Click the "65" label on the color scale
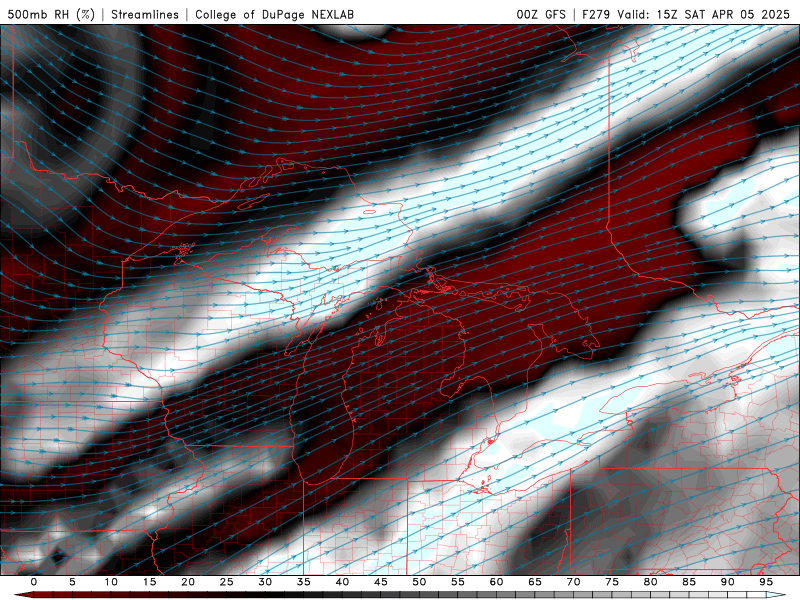This screenshot has height=600, width=800. coord(535,582)
